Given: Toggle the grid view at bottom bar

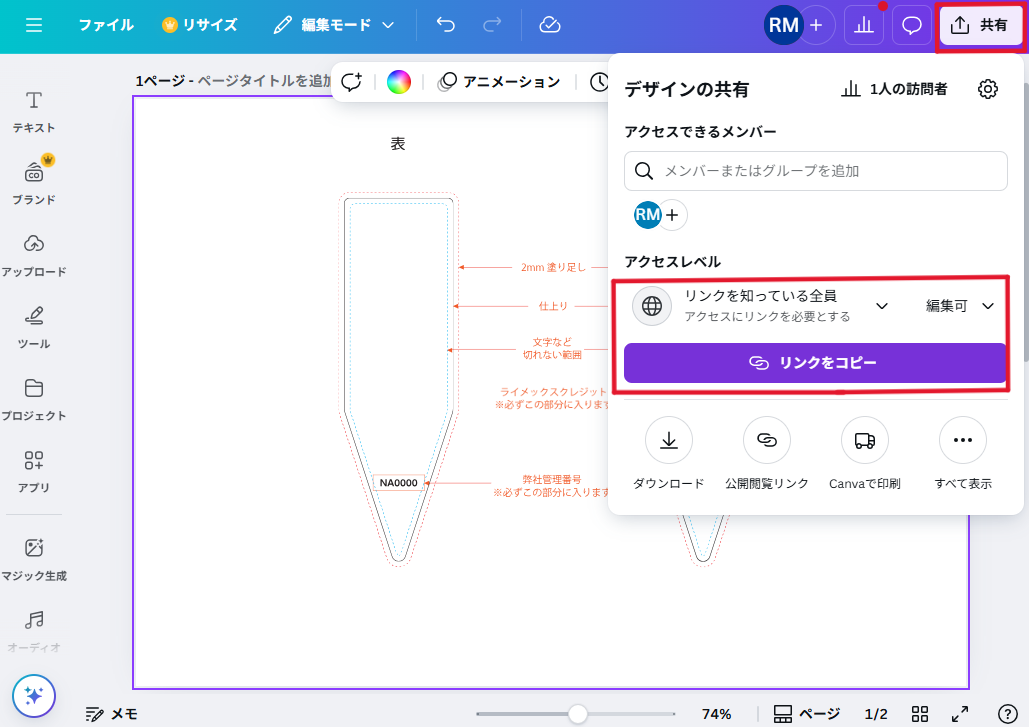Looking at the screenshot, I should 920,714.
